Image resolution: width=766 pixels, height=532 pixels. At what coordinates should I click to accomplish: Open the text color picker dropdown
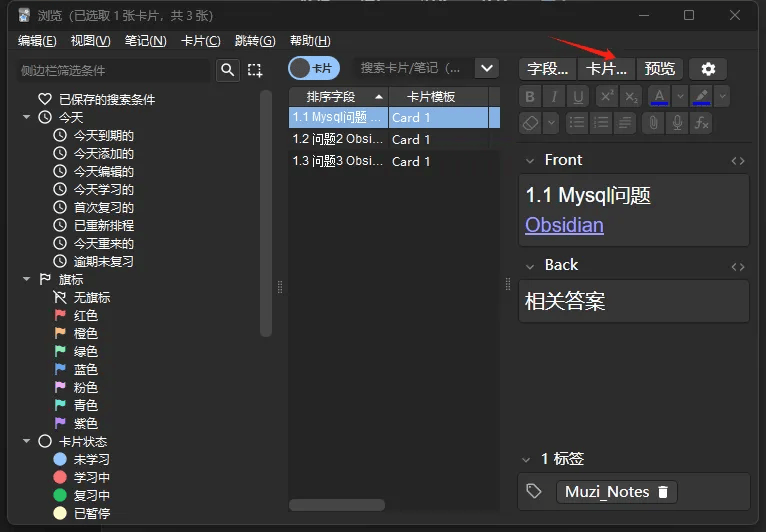pyautogui.click(x=680, y=96)
